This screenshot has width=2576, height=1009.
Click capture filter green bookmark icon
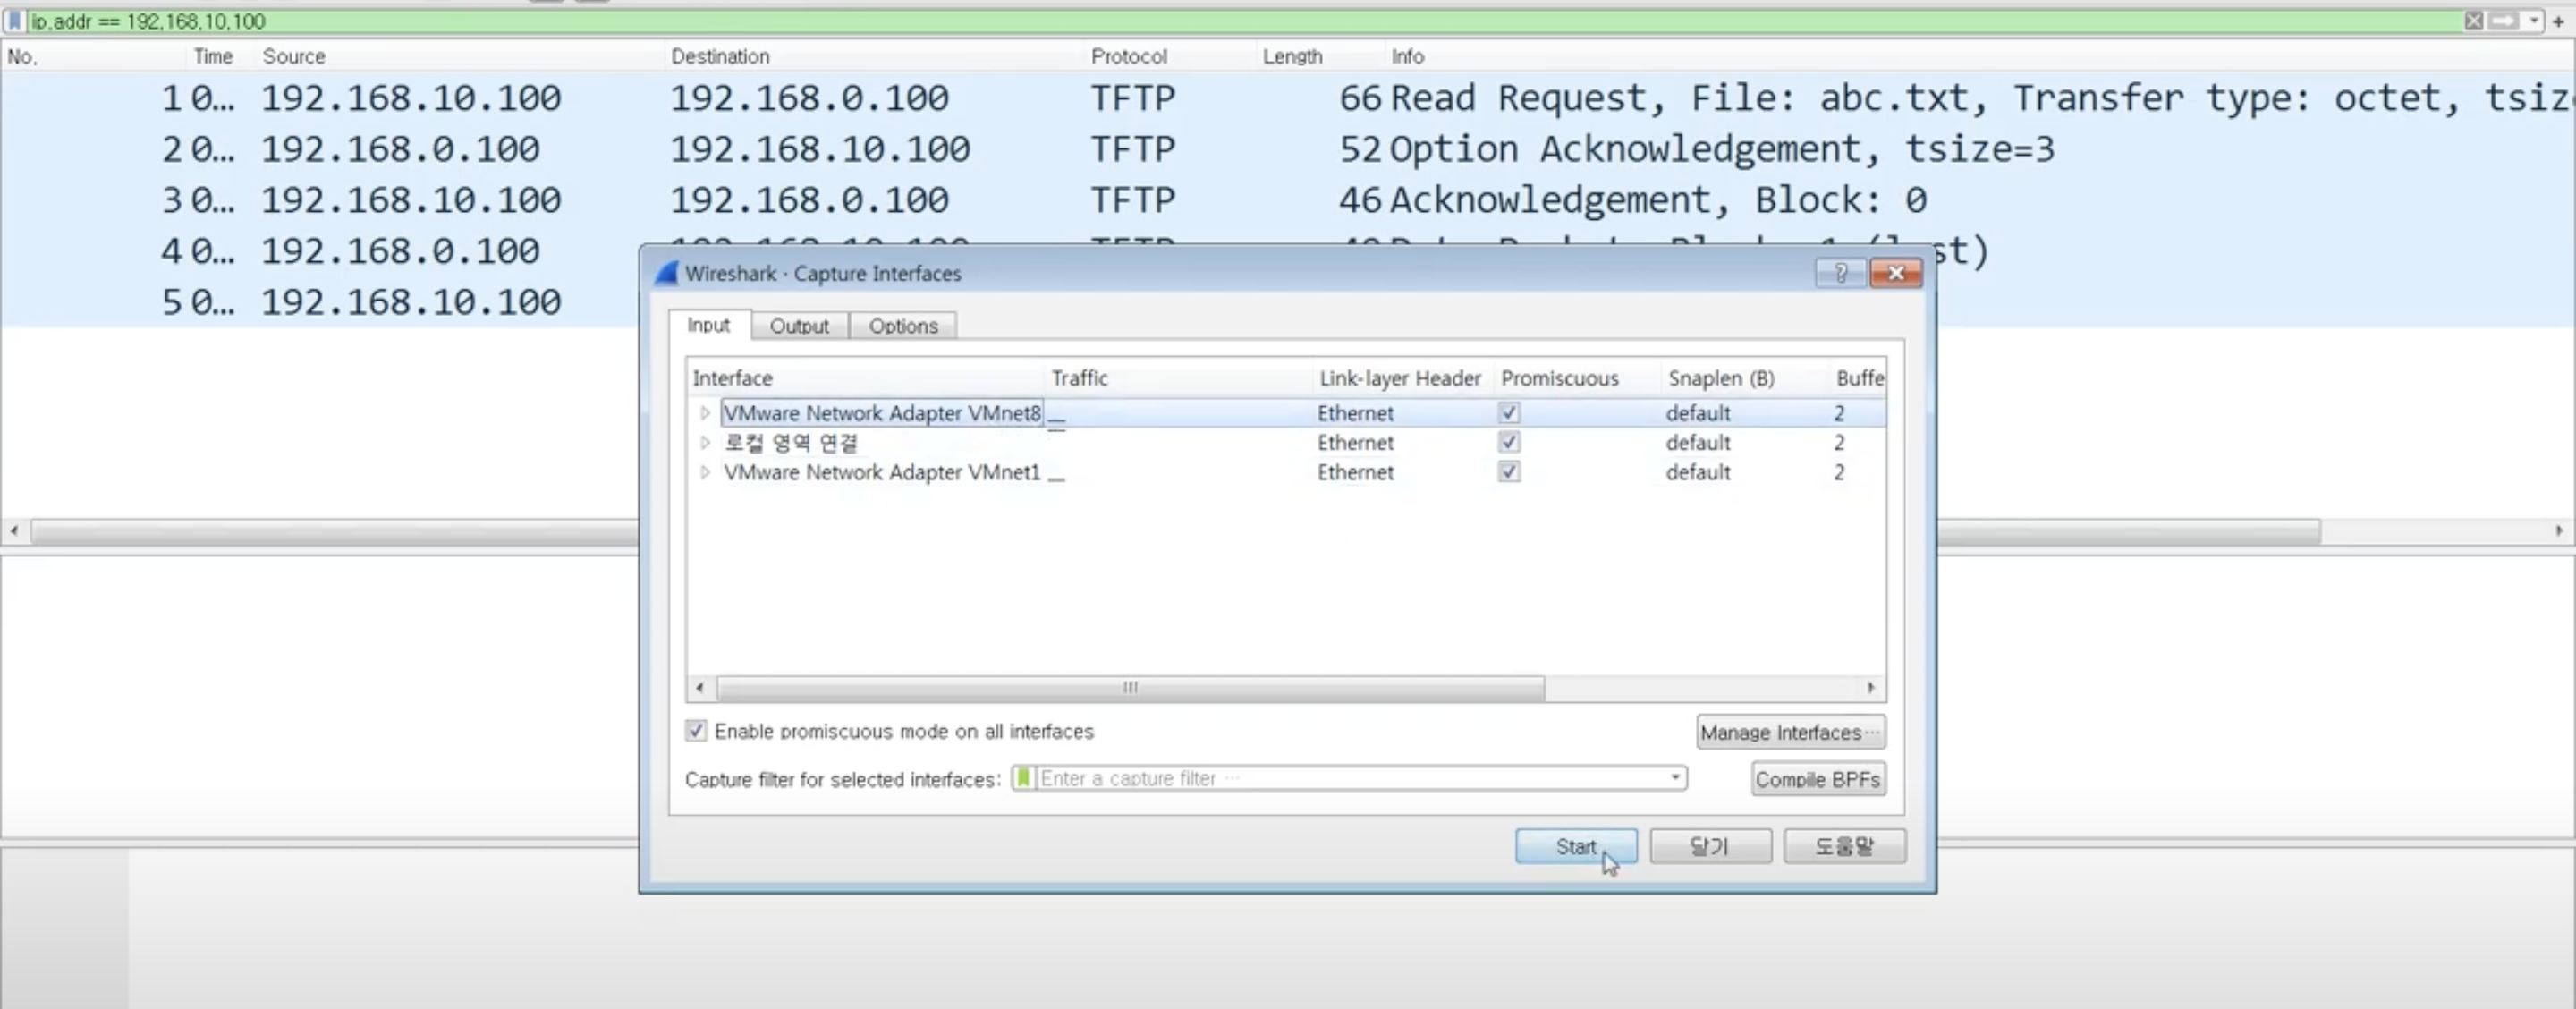pos(1023,778)
